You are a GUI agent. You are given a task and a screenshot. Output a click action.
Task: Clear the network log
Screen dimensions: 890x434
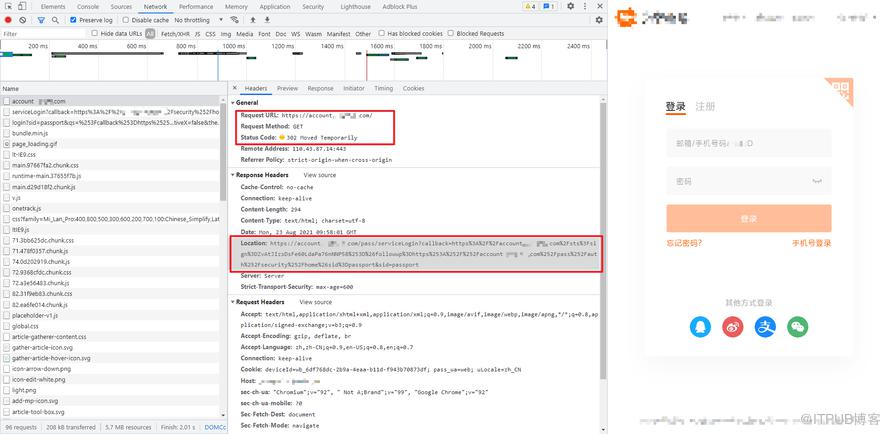pyautogui.click(x=22, y=20)
